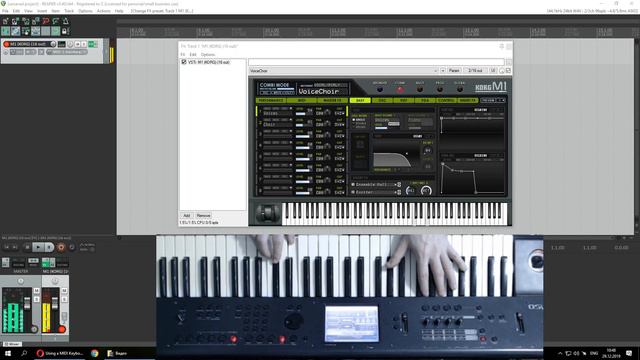The height and width of the screenshot is (360, 640).
Task: Open the Help menu in REAPER
Action: pos(119,11)
